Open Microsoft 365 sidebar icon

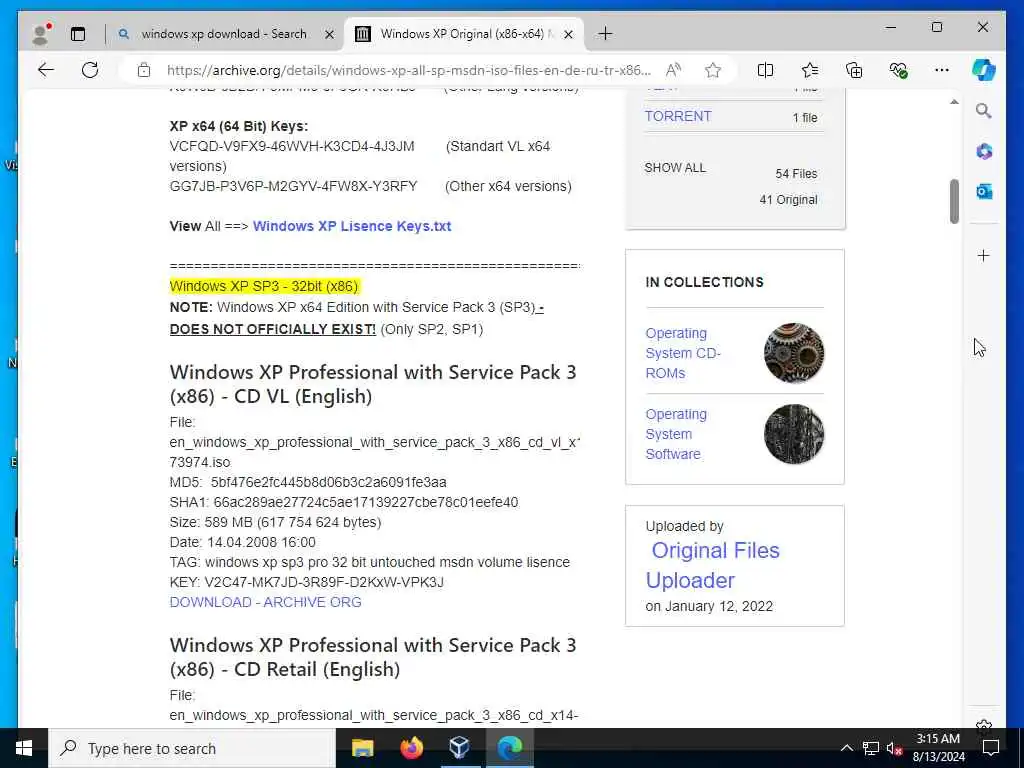click(x=984, y=152)
